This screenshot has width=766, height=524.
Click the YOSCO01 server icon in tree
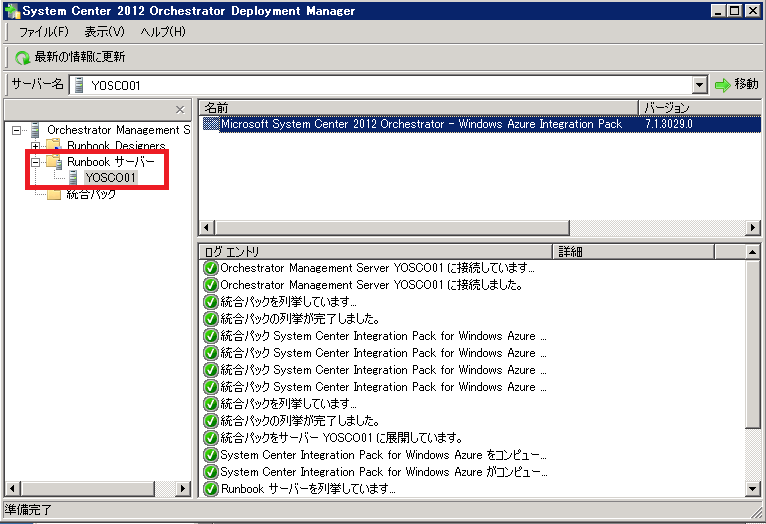pyautogui.click(x=73, y=177)
